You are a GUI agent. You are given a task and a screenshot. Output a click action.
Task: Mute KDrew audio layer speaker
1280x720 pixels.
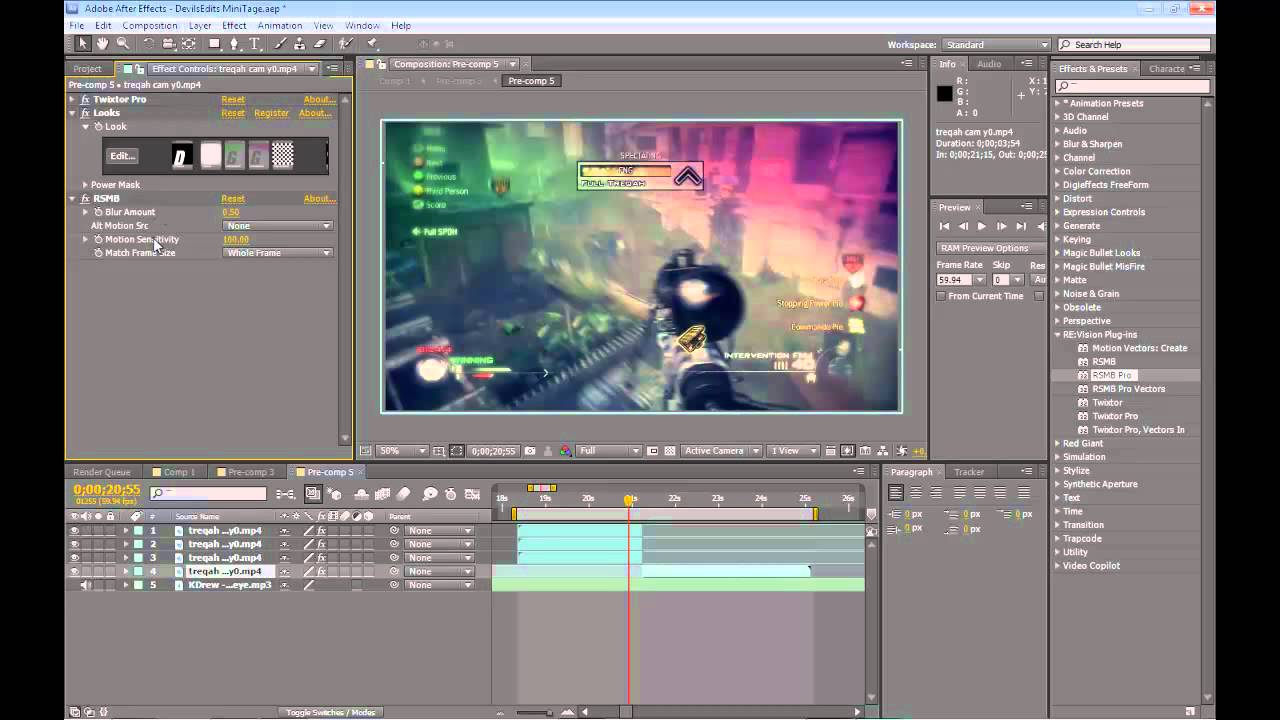(86, 585)
